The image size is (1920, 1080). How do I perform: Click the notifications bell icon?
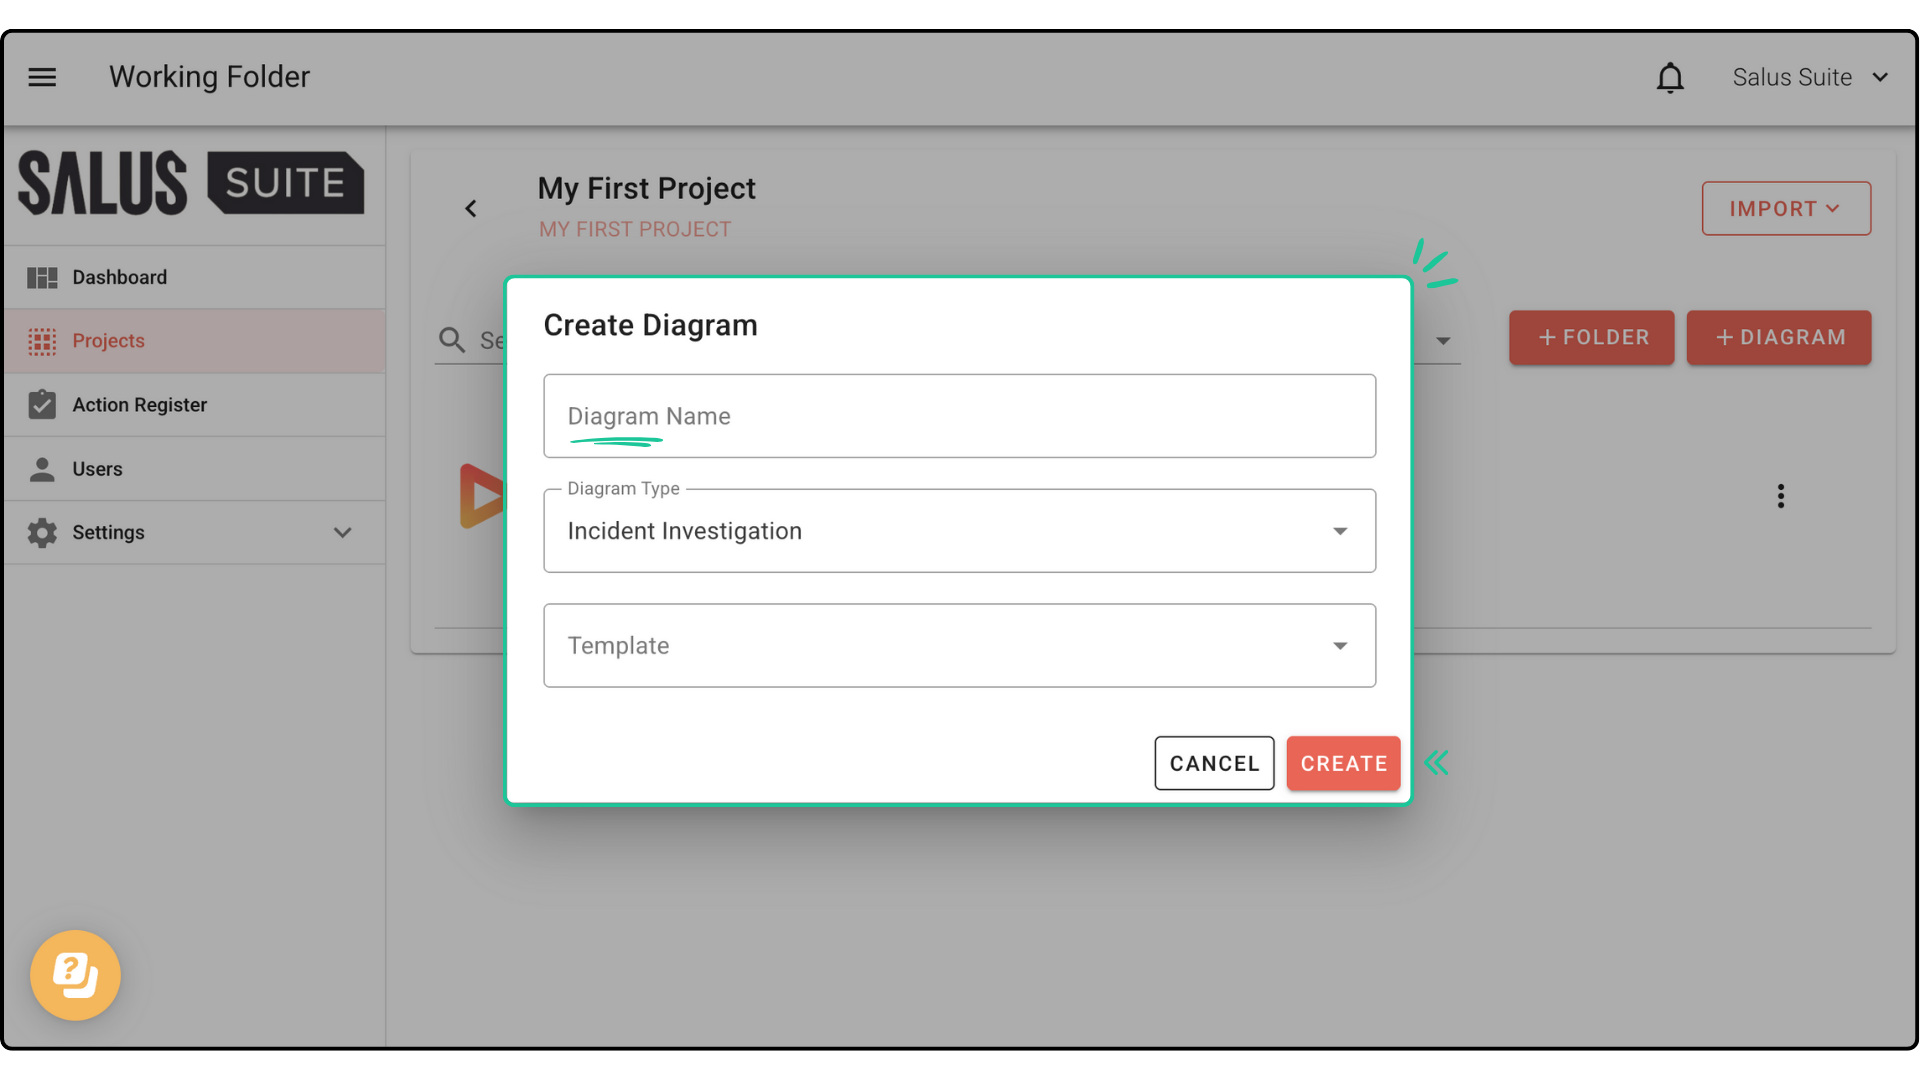point(1669,77)
